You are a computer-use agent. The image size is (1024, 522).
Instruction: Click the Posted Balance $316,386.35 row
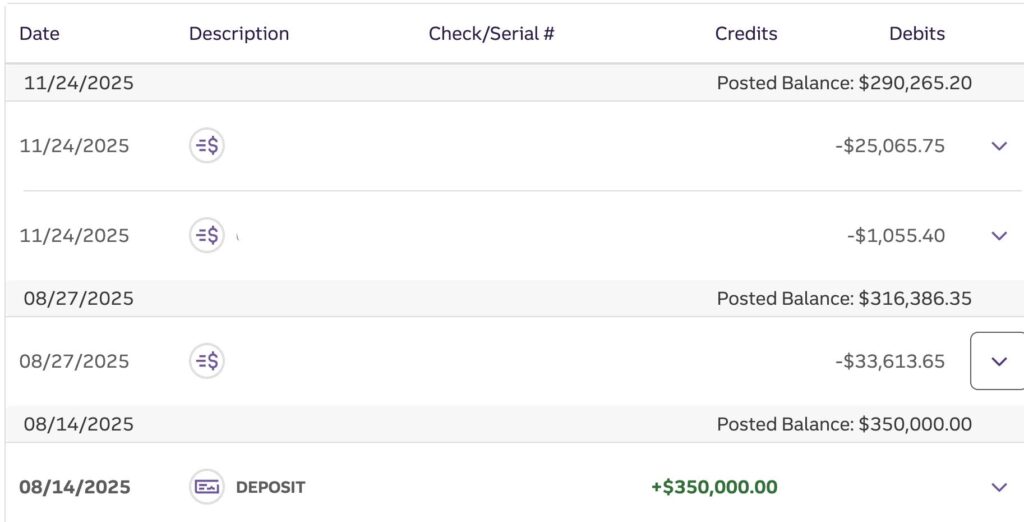click(844, 298)
